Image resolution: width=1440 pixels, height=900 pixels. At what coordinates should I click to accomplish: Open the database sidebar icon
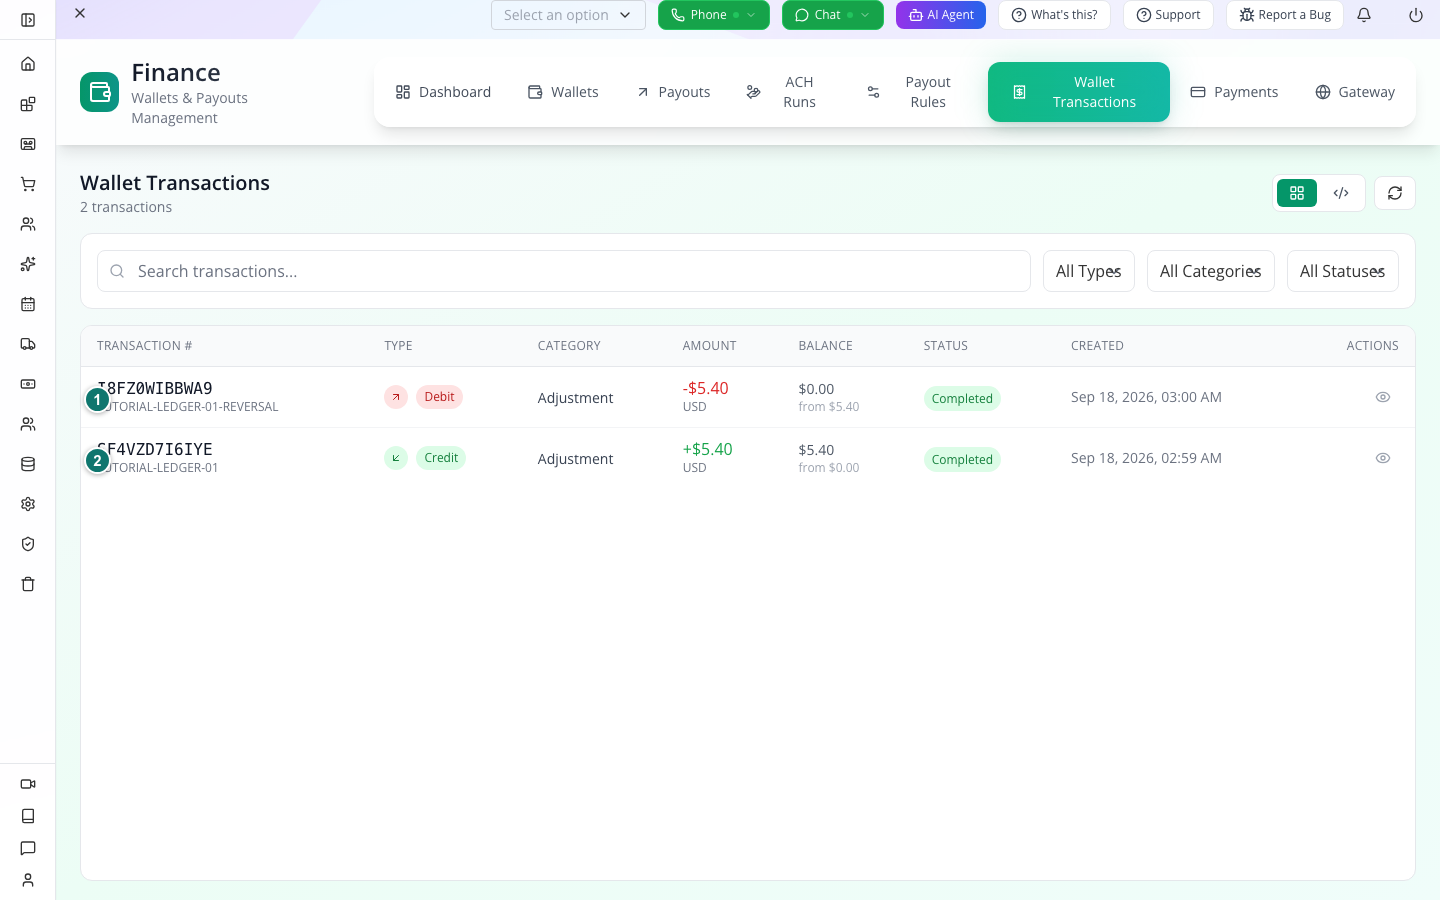click(28, 464)
